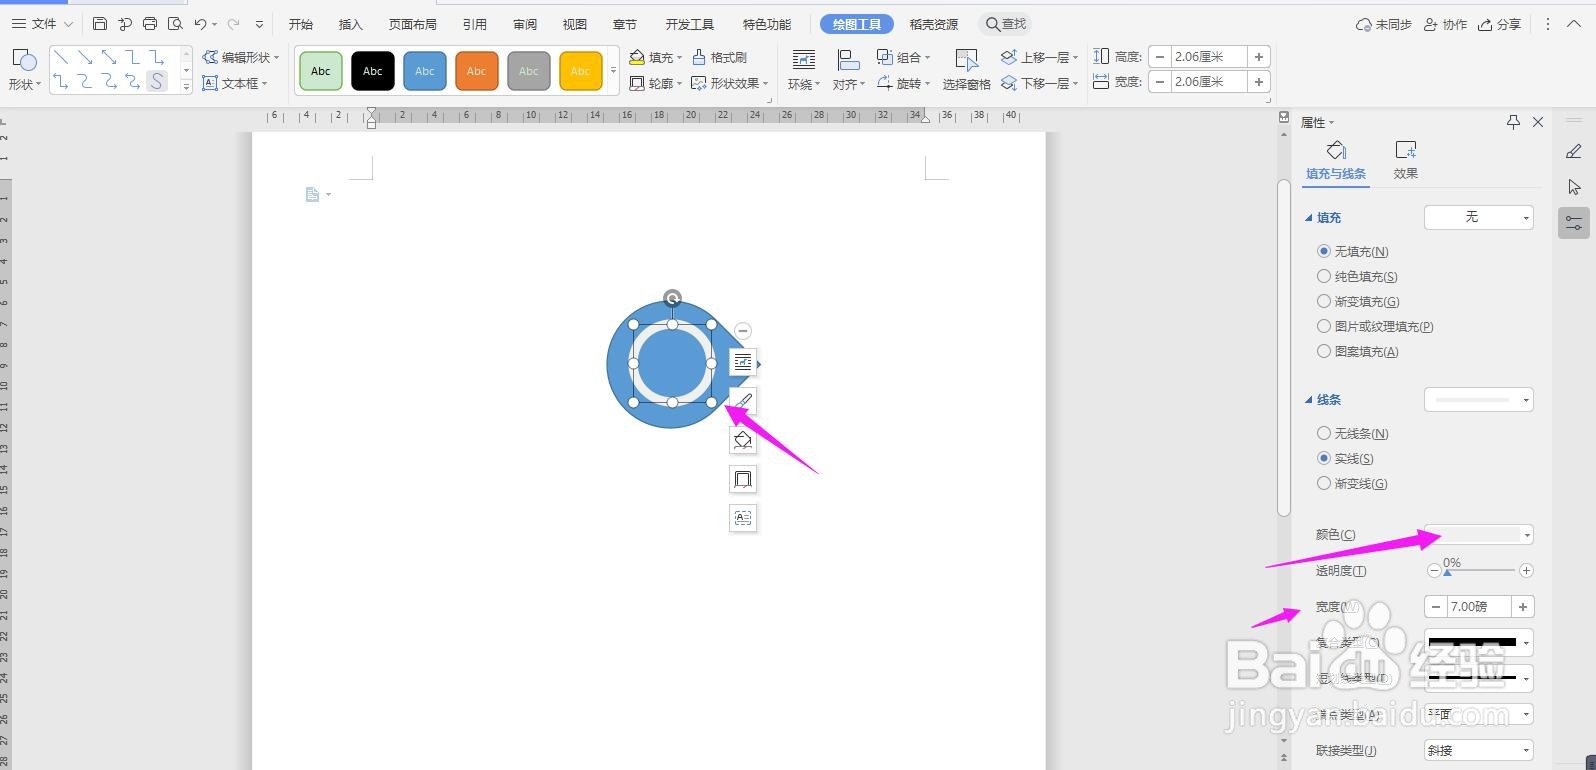Image resolution: width=1596 pixels, height=770 pixels.
Task: Click the layout options floating icon
Action: coord(743,363)
